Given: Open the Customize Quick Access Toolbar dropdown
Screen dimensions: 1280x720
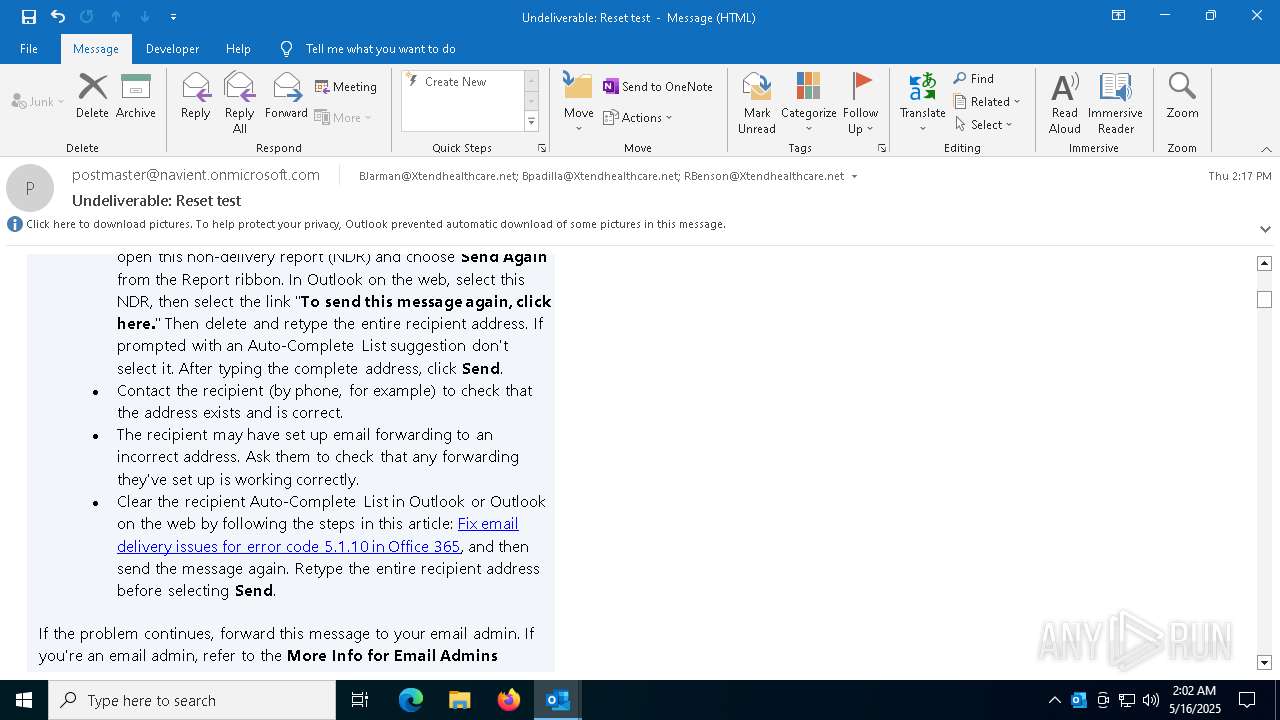Looking at the screenshot, I should [173, 17].
